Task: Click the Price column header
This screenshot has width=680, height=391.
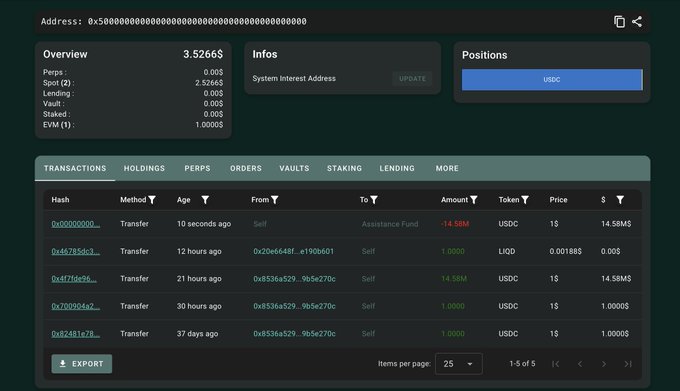Action: pyautogui.click(x=558, y=200)
